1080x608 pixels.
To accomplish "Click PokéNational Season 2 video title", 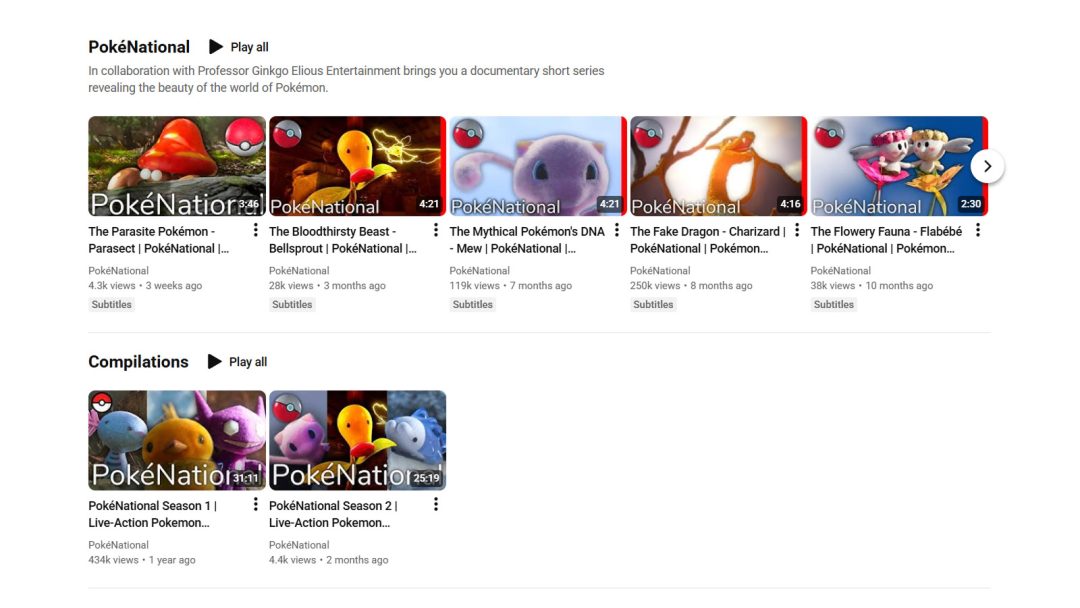I will (333, 514).
